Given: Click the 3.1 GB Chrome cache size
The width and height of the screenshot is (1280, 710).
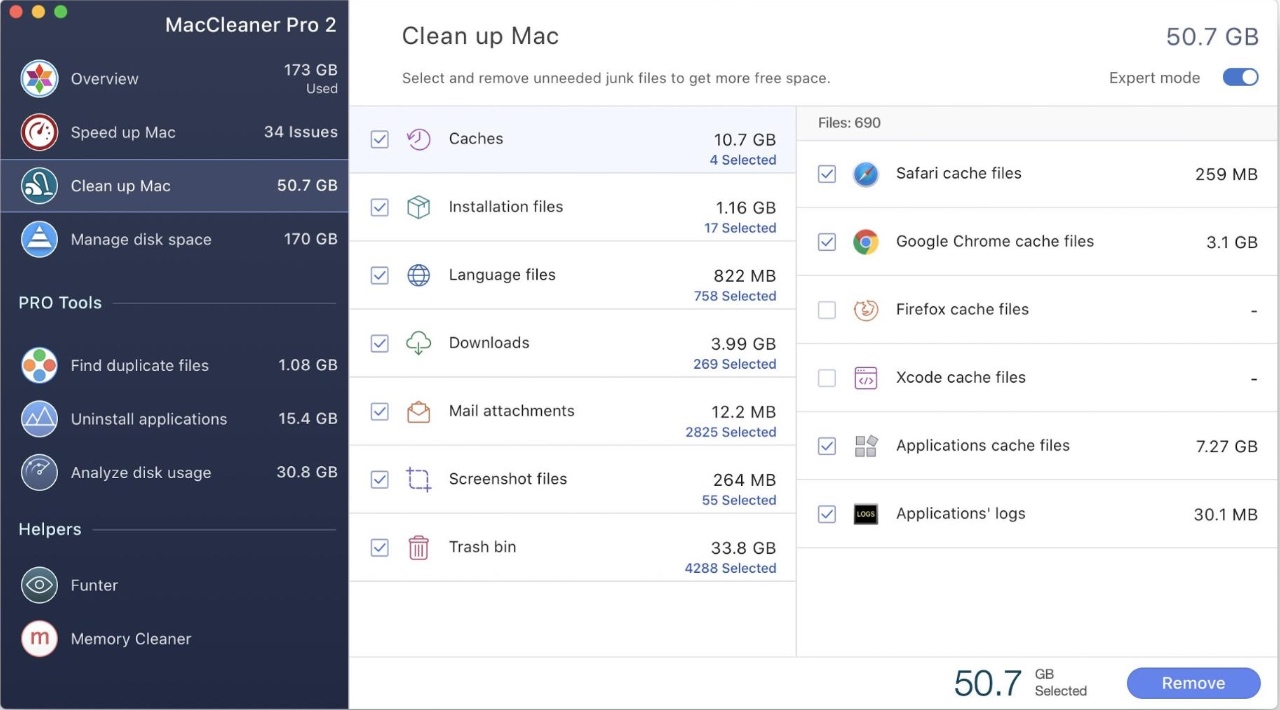Looking at the screenshot, I should coord(1232,242).
